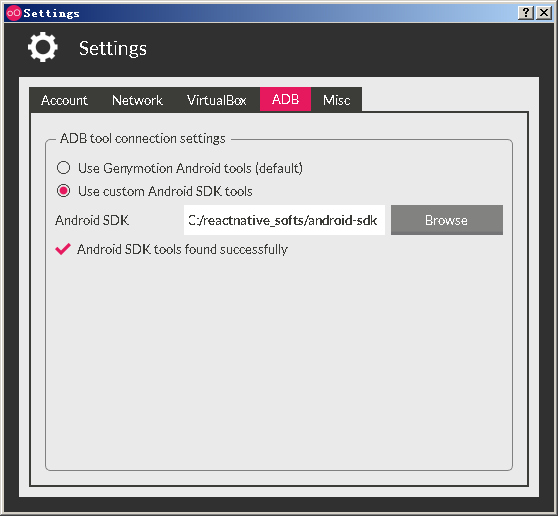Select the ADB tab

285,100
